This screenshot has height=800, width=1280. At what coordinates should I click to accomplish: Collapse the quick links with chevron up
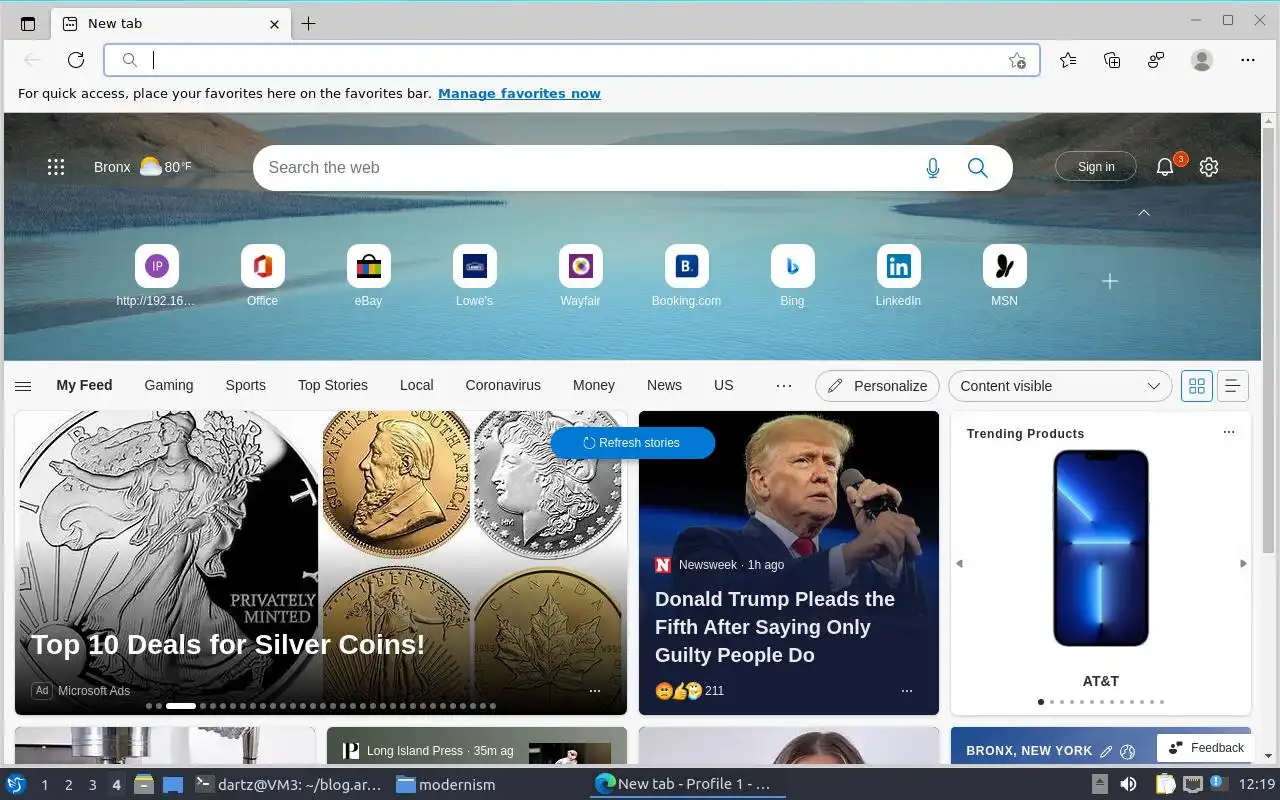tap(1144, 213)
